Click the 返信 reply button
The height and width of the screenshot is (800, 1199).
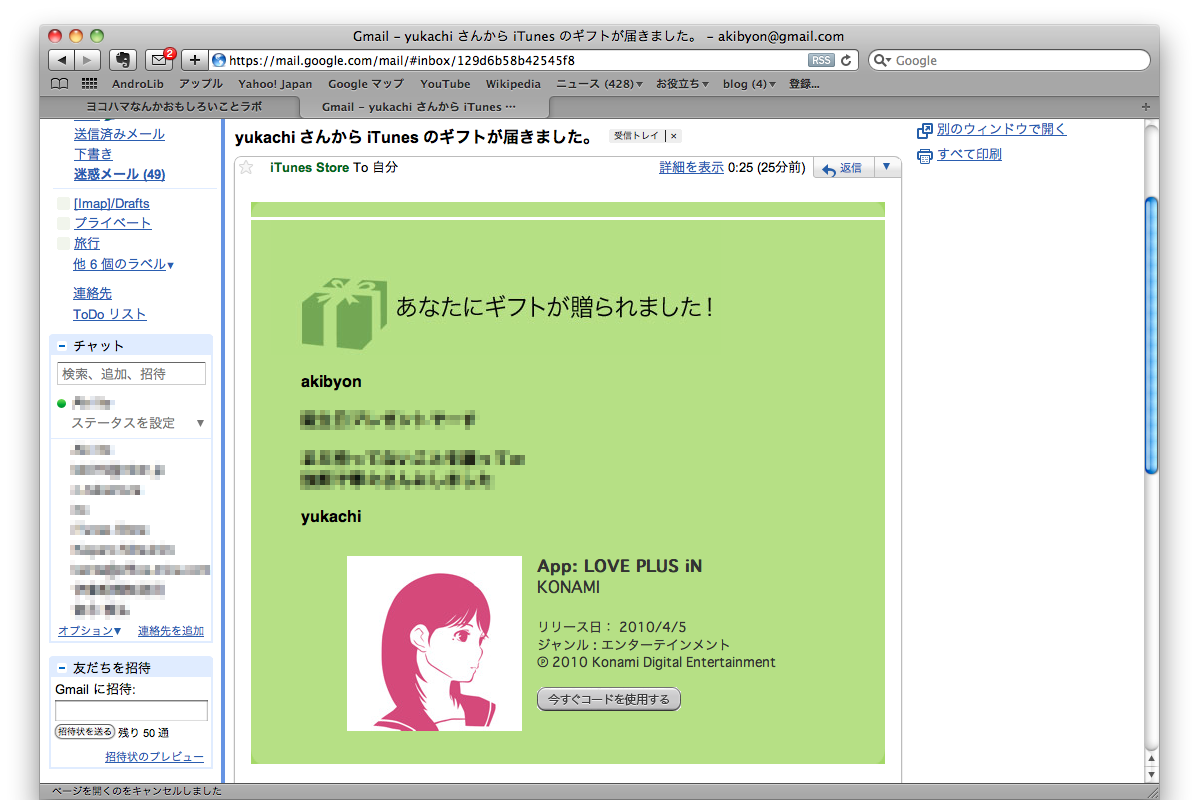(843, 167)
